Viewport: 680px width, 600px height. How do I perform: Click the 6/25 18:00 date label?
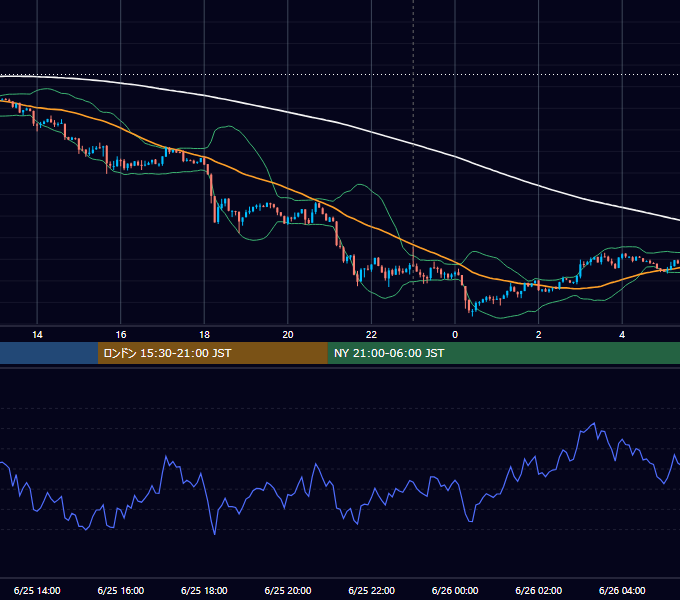(204, 590)
